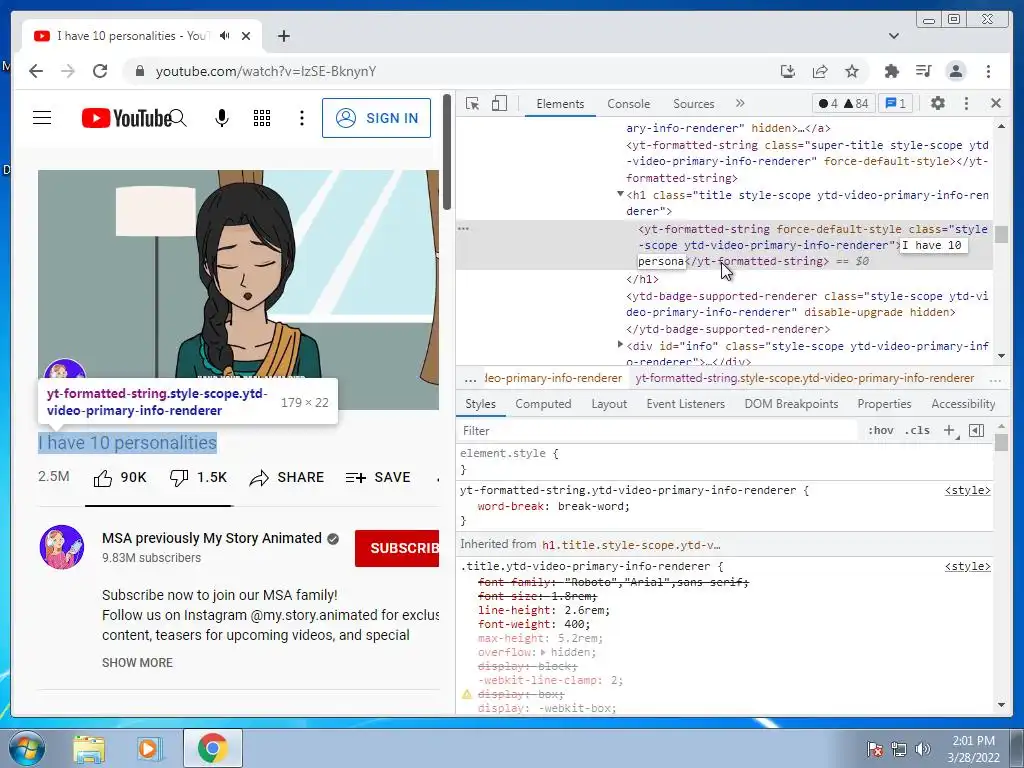This screenshot has height=768, width=1024.
Task: Click the share page icon in address bar
Action: [820, 71]
